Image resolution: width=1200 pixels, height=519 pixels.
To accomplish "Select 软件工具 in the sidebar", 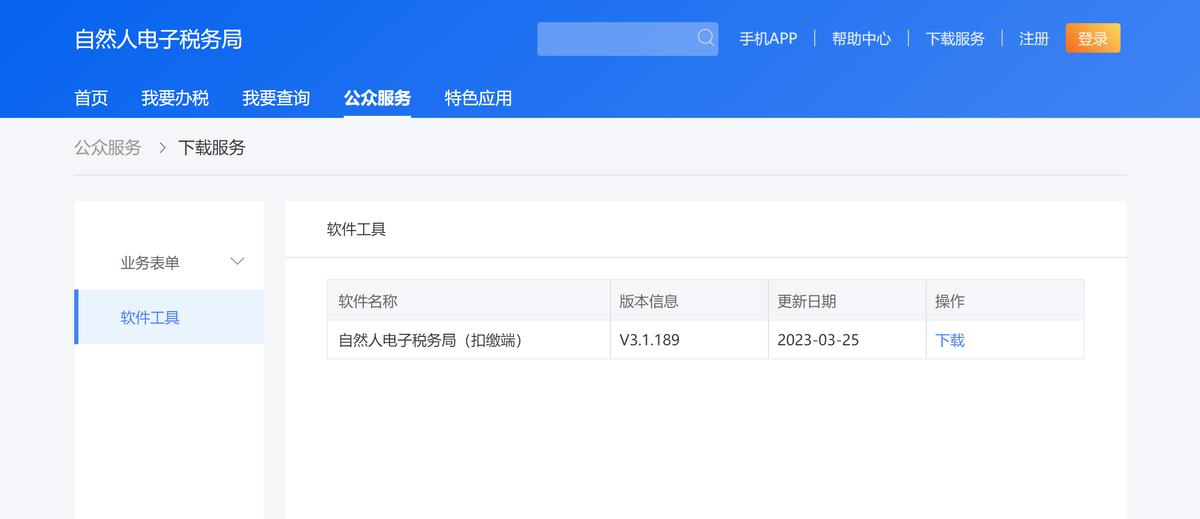I will point(150,318).
